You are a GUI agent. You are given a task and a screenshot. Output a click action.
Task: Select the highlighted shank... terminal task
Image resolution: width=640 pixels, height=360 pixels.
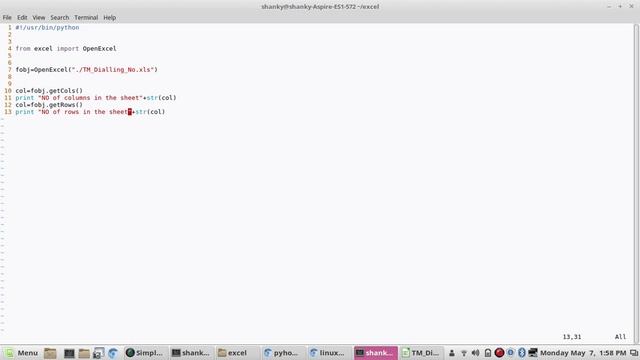[376, 353]
